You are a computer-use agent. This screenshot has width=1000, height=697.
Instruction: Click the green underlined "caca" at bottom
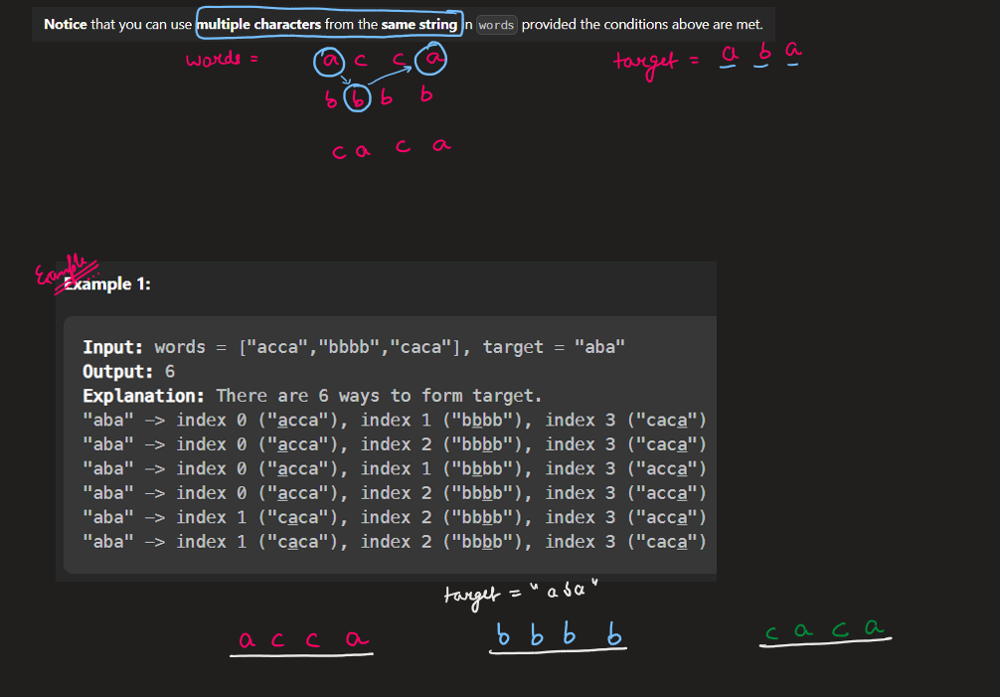point(826,631)
